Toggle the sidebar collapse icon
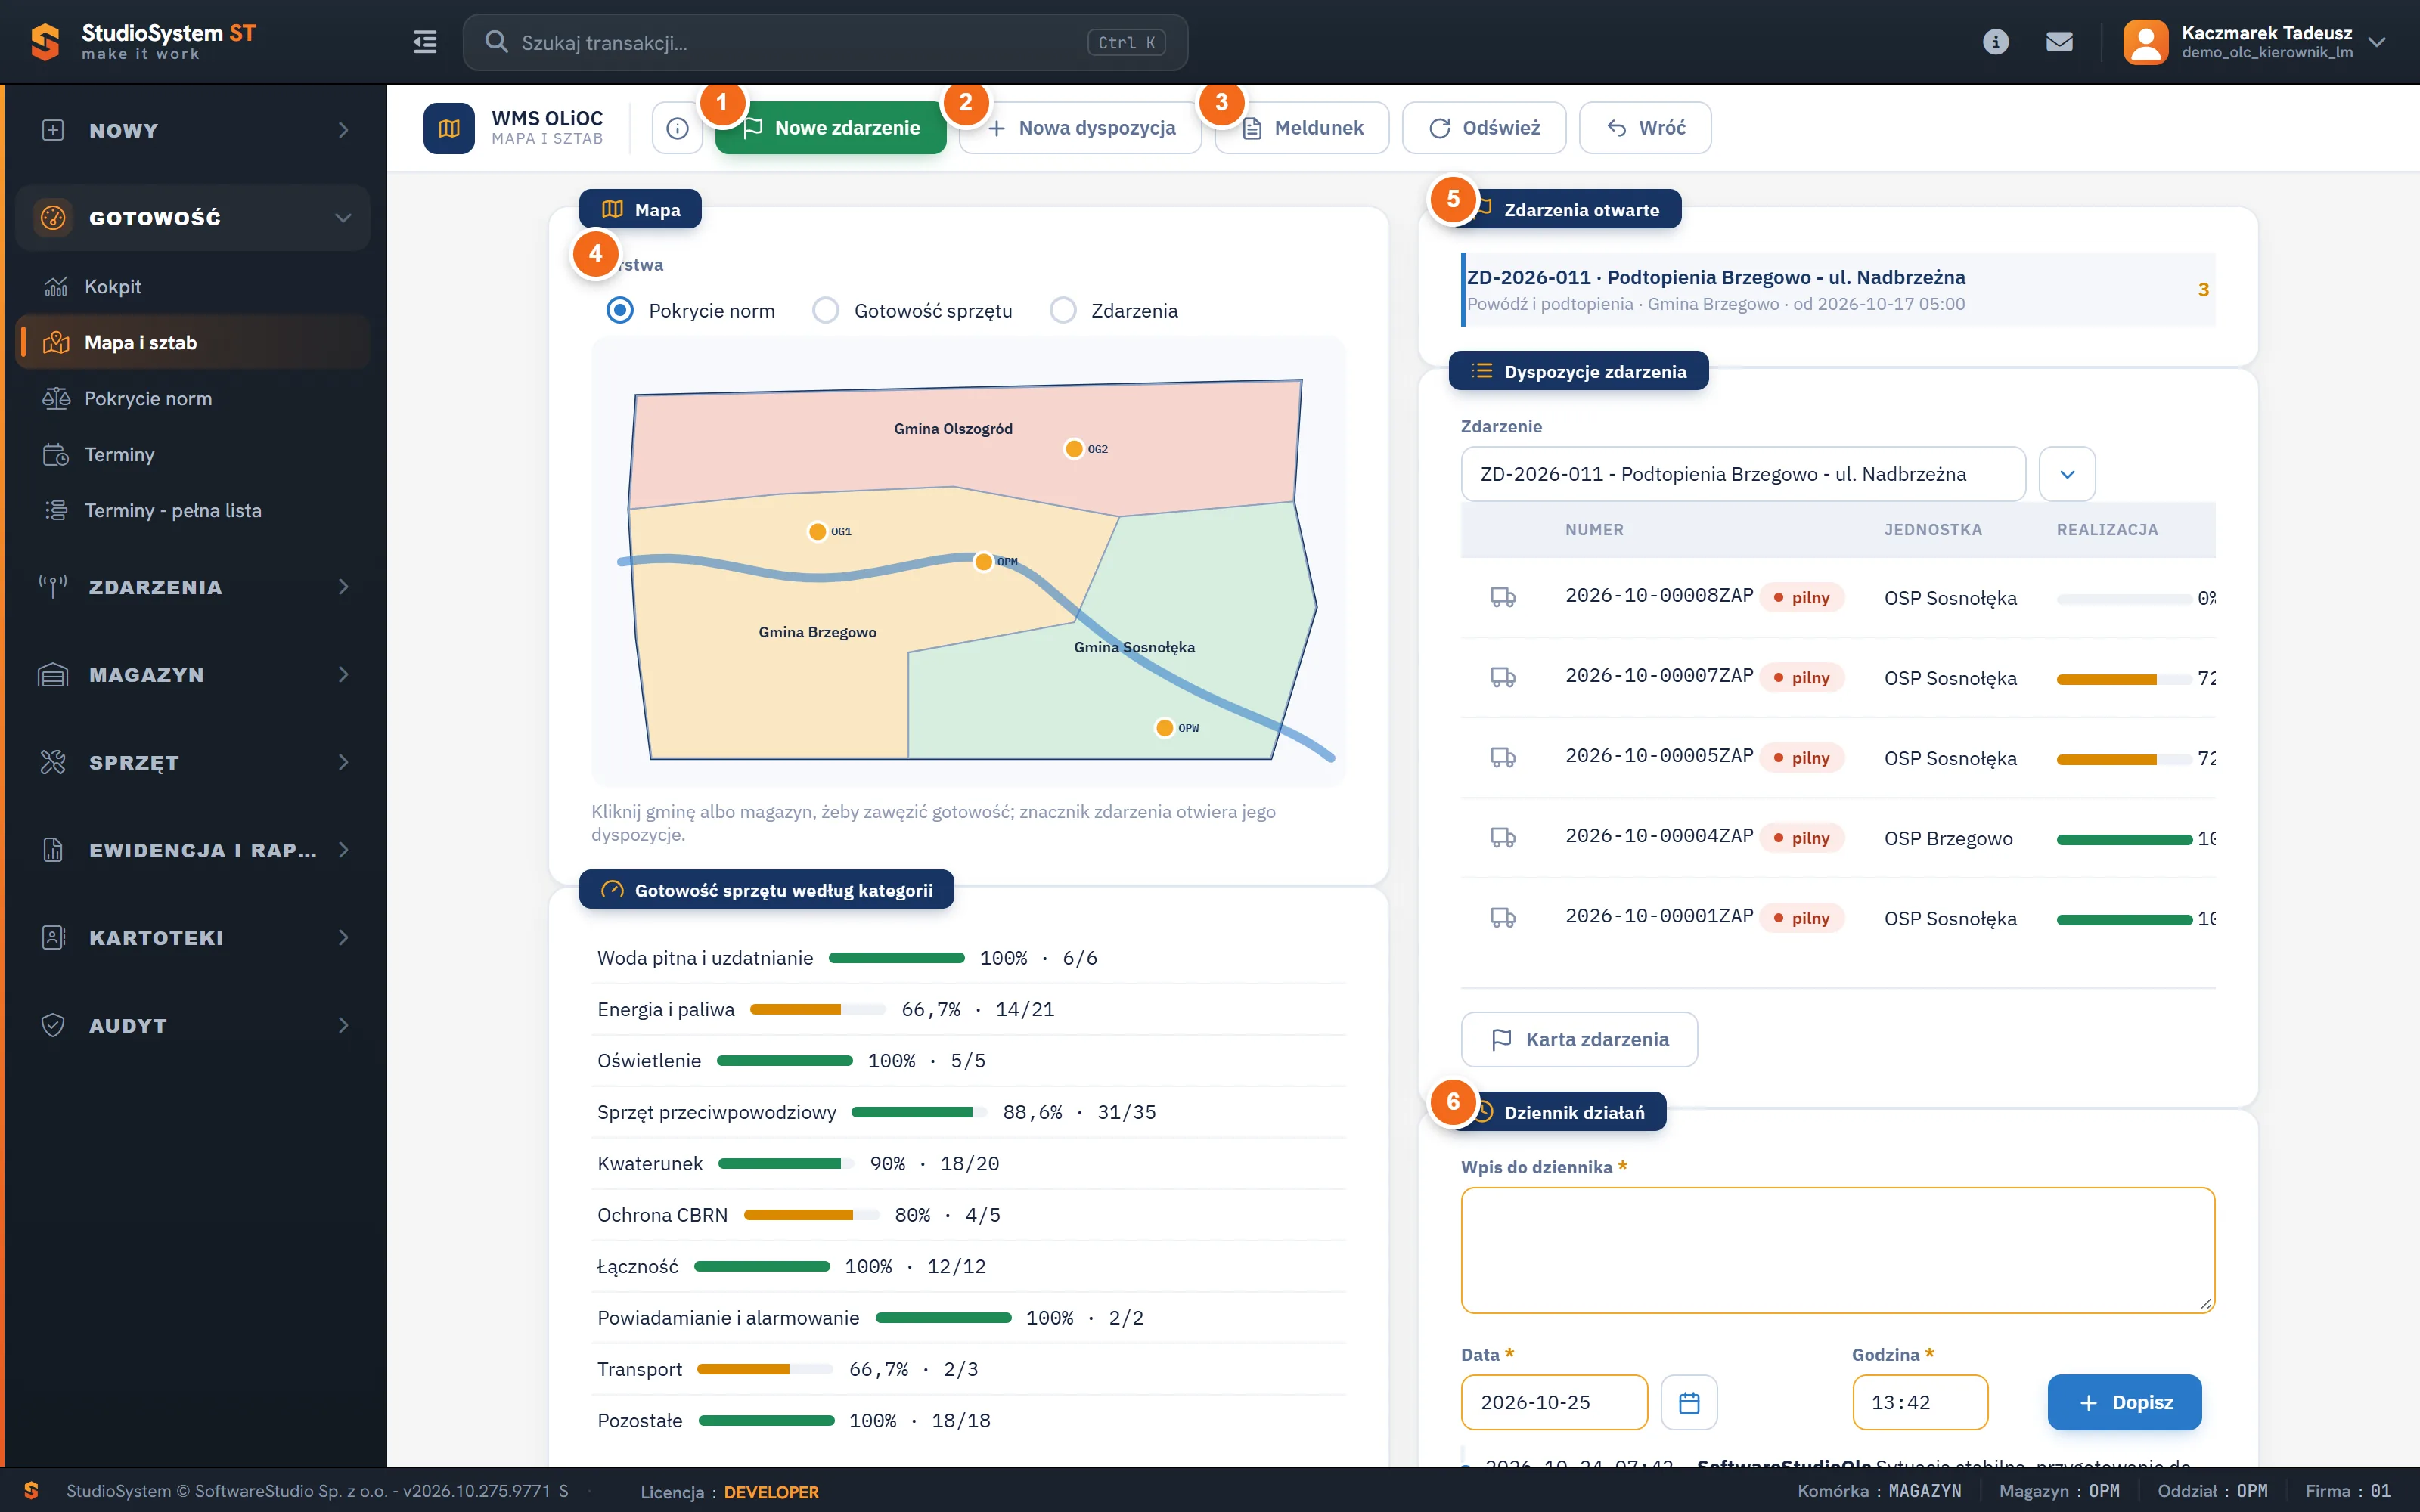2420x1512 pixels. point(425,42)
